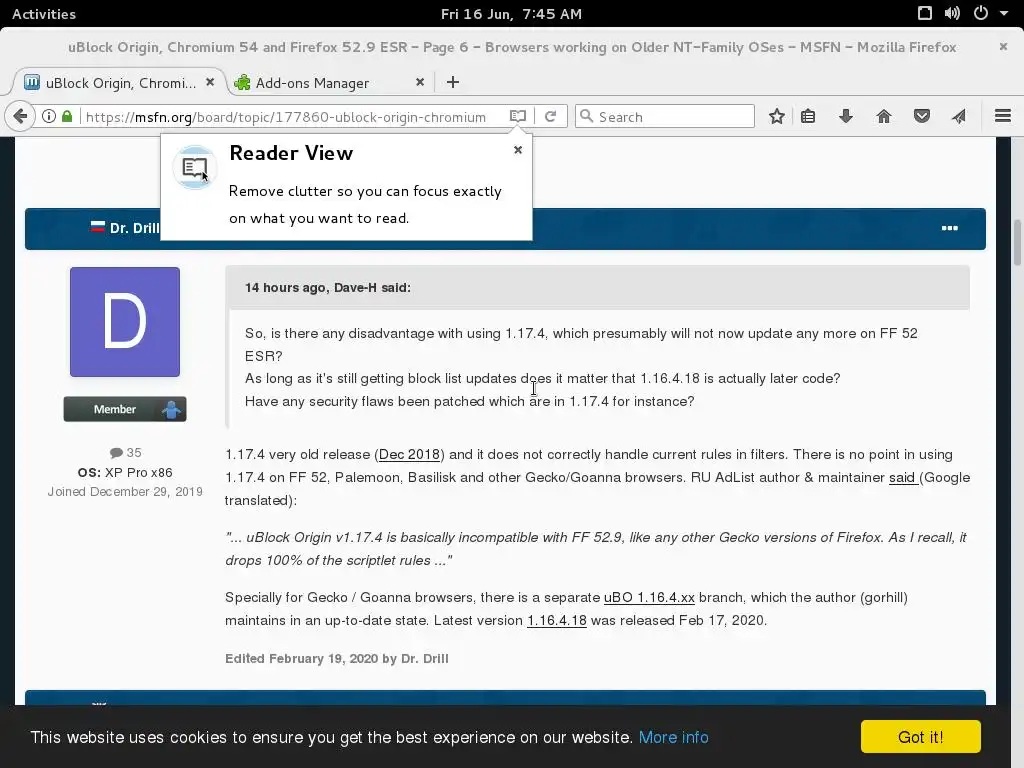Click '14 hours ago, Dave-H said:' quote header
This screenshot has height=768, width=1024.
328,287
